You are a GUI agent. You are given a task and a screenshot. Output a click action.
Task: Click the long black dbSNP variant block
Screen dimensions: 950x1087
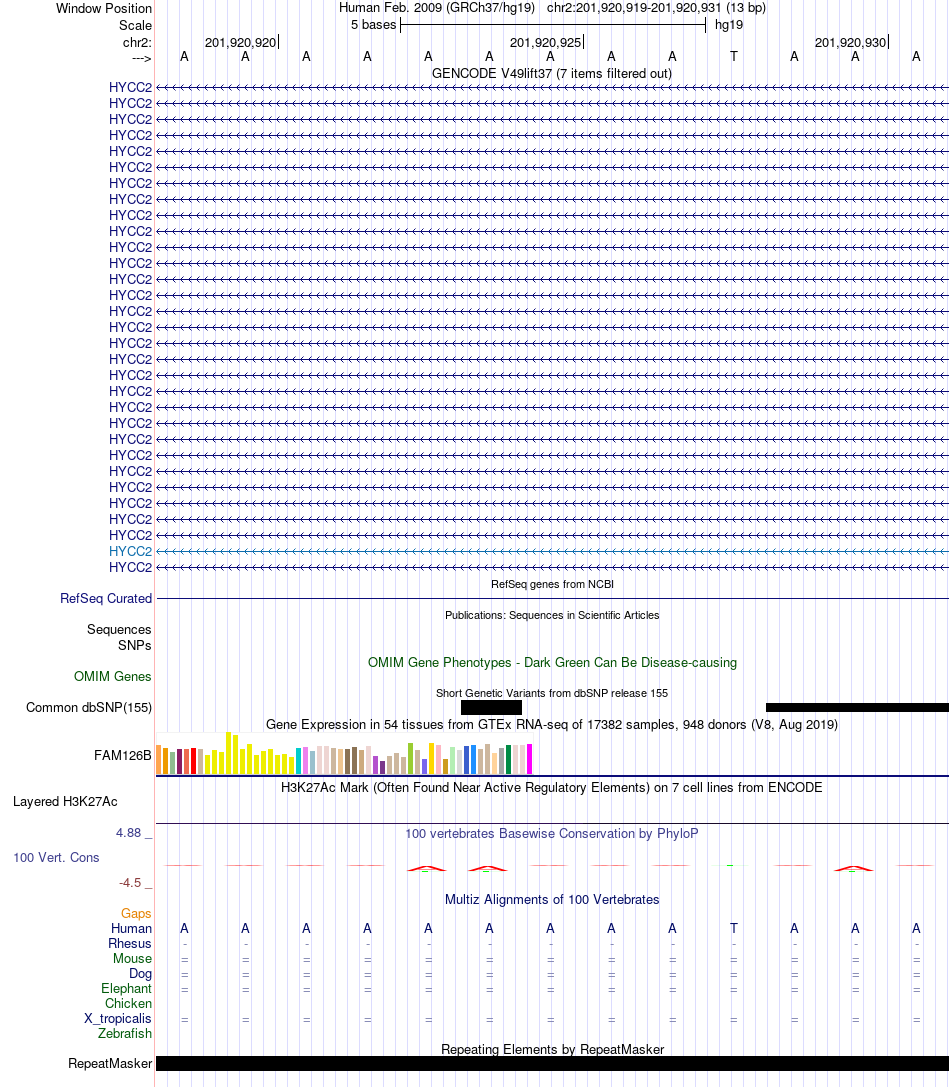[x=857, y=708]
